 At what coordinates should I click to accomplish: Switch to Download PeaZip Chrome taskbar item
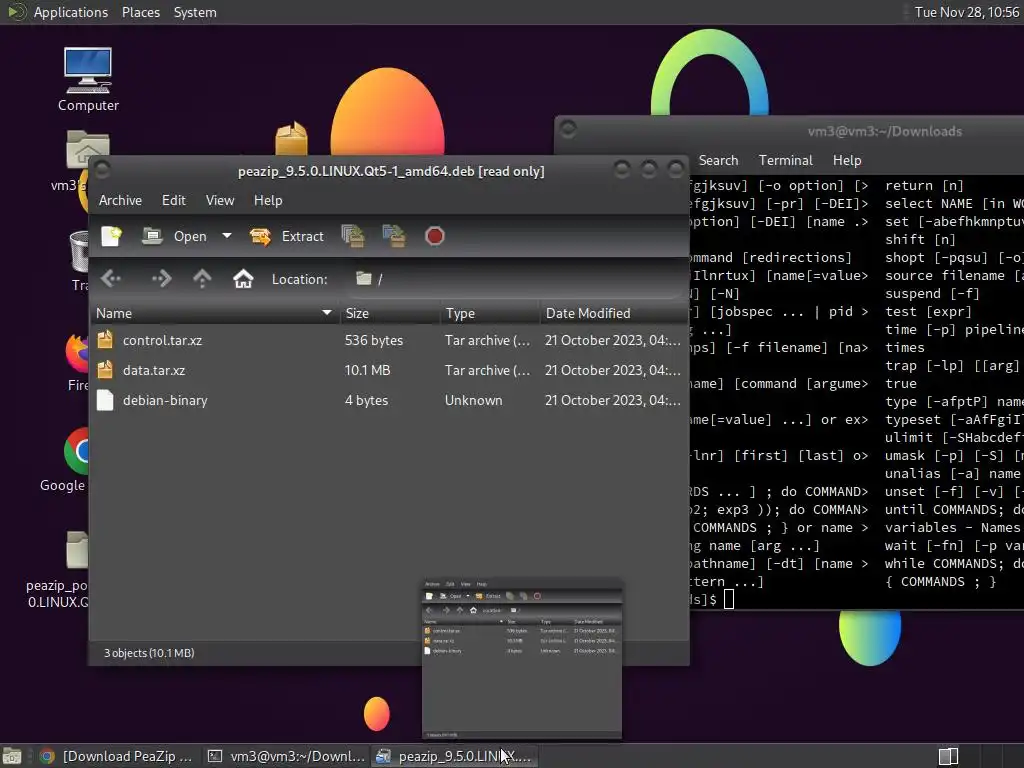tap(116, 756)
